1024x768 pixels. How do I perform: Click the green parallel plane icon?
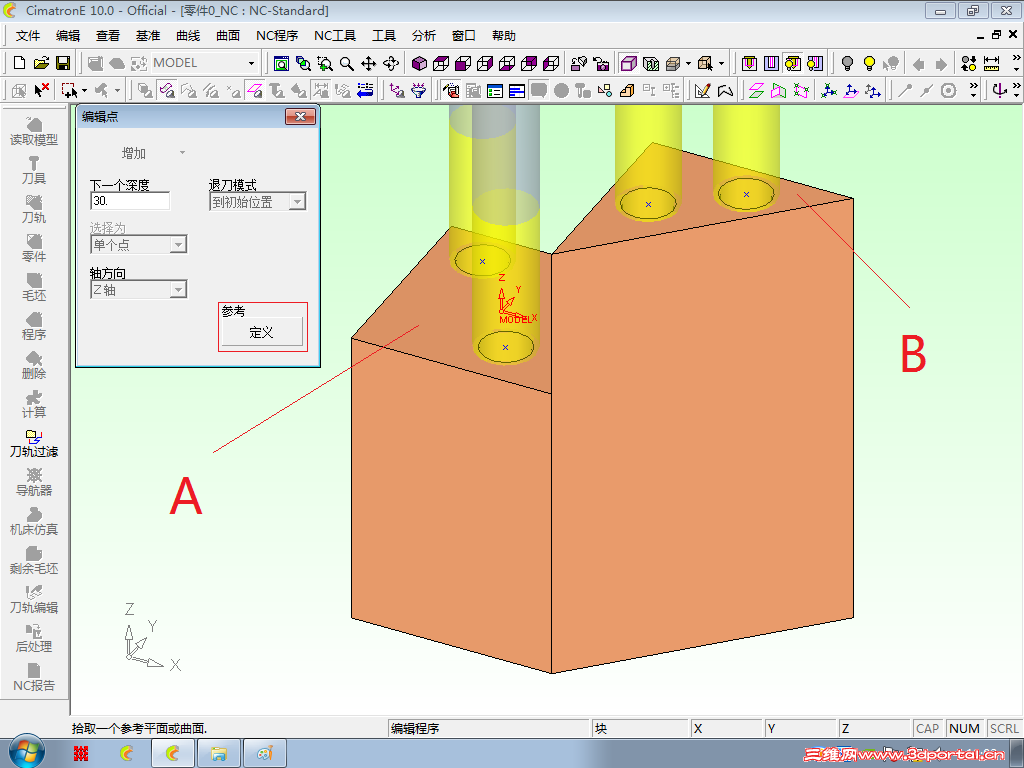(756, 90)
